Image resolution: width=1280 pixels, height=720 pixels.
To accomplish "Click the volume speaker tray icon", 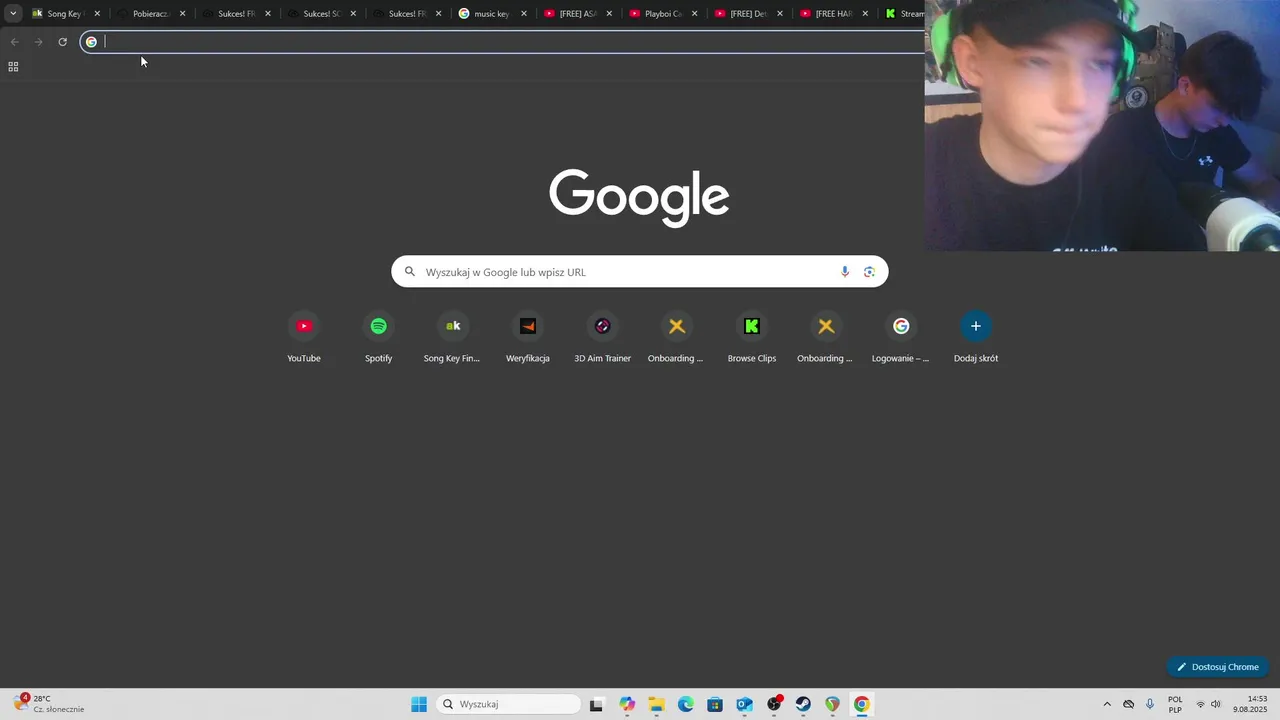I will coord(1216,704).
